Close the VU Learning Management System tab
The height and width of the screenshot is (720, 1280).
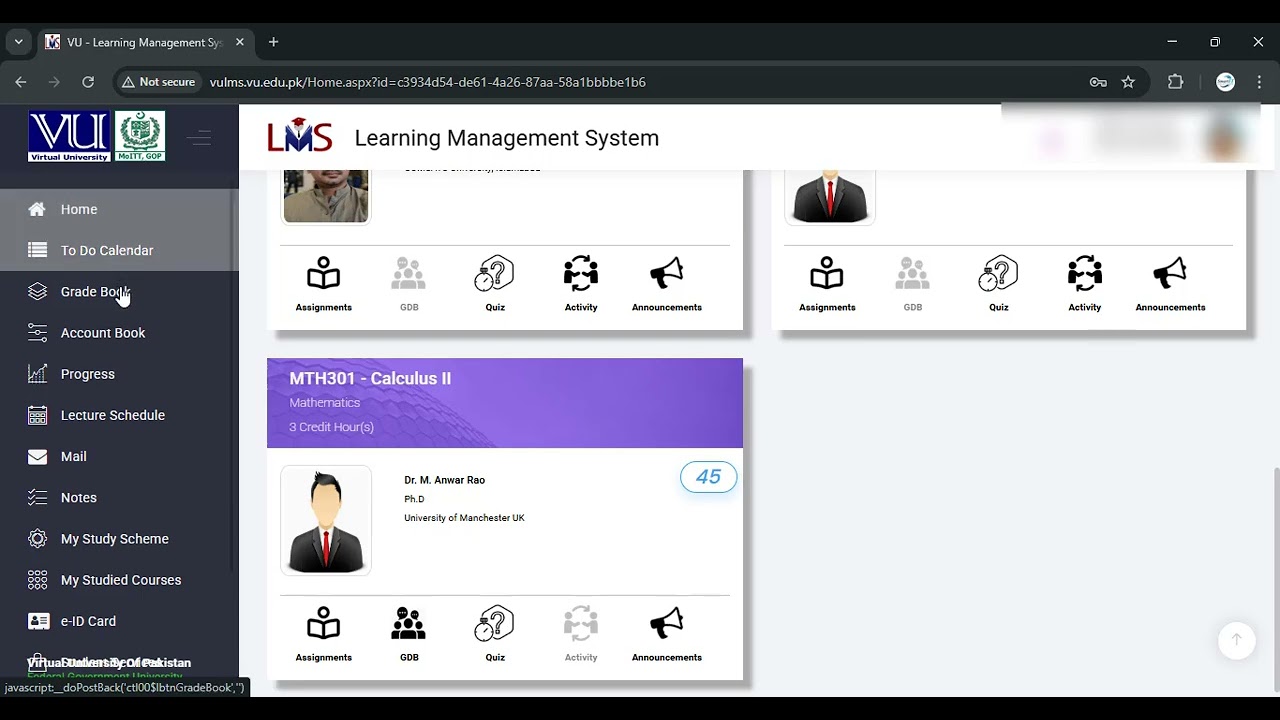click(x=240, y=42)
